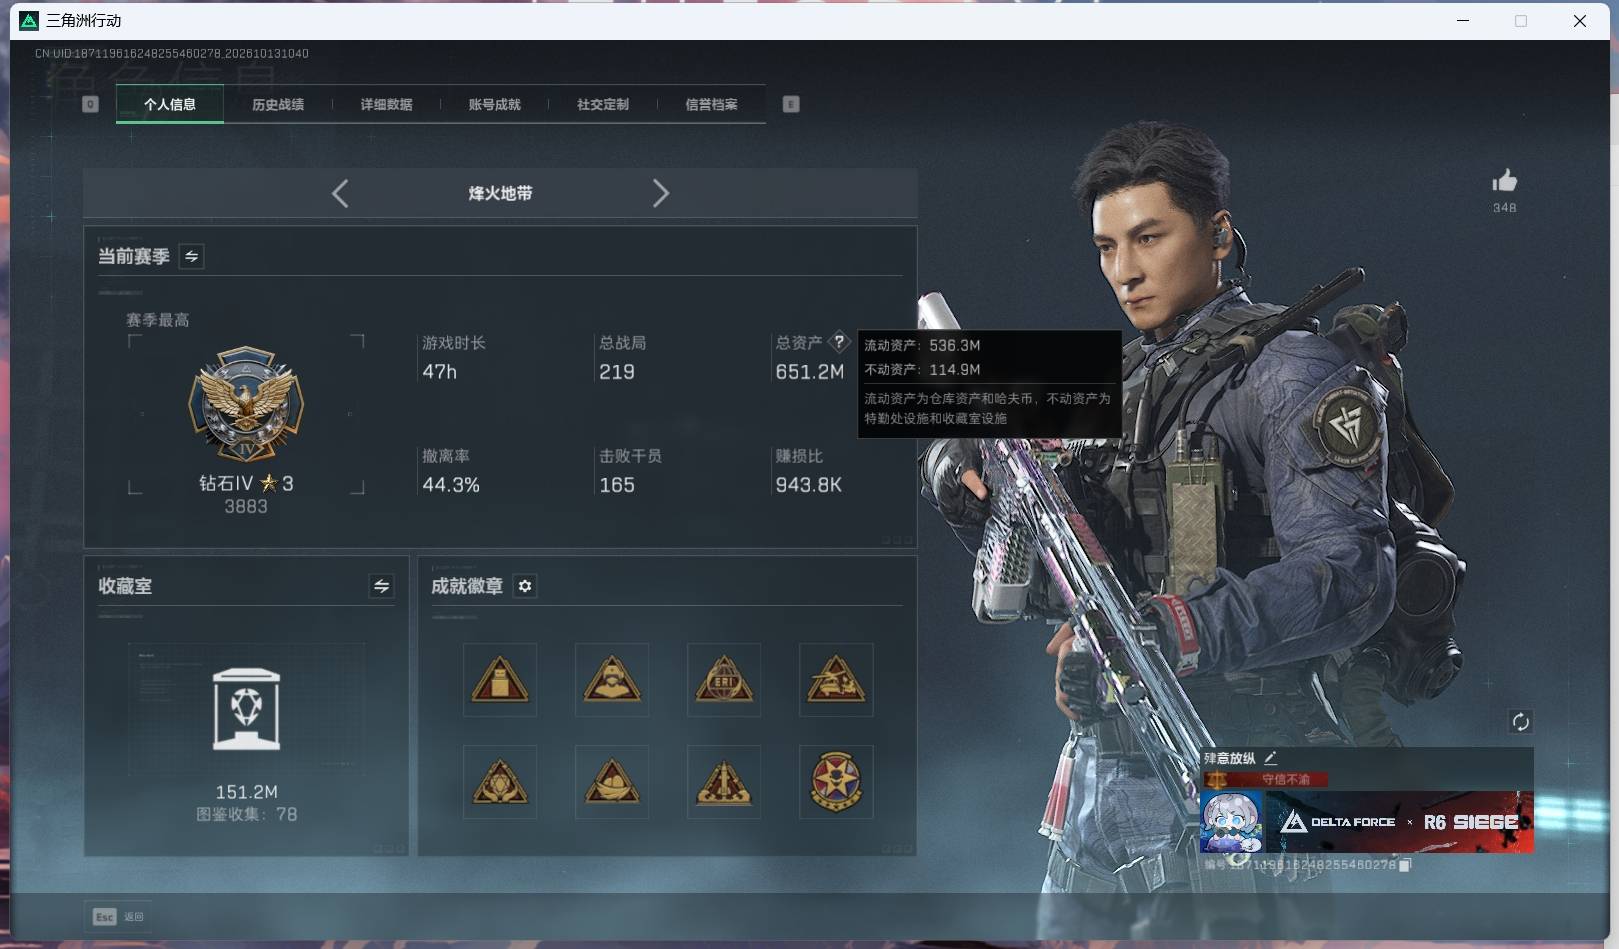Viewport: 1619px width, 949px height.
Task: Select the second badge in bottom row
Action: (x=612, y=782)
